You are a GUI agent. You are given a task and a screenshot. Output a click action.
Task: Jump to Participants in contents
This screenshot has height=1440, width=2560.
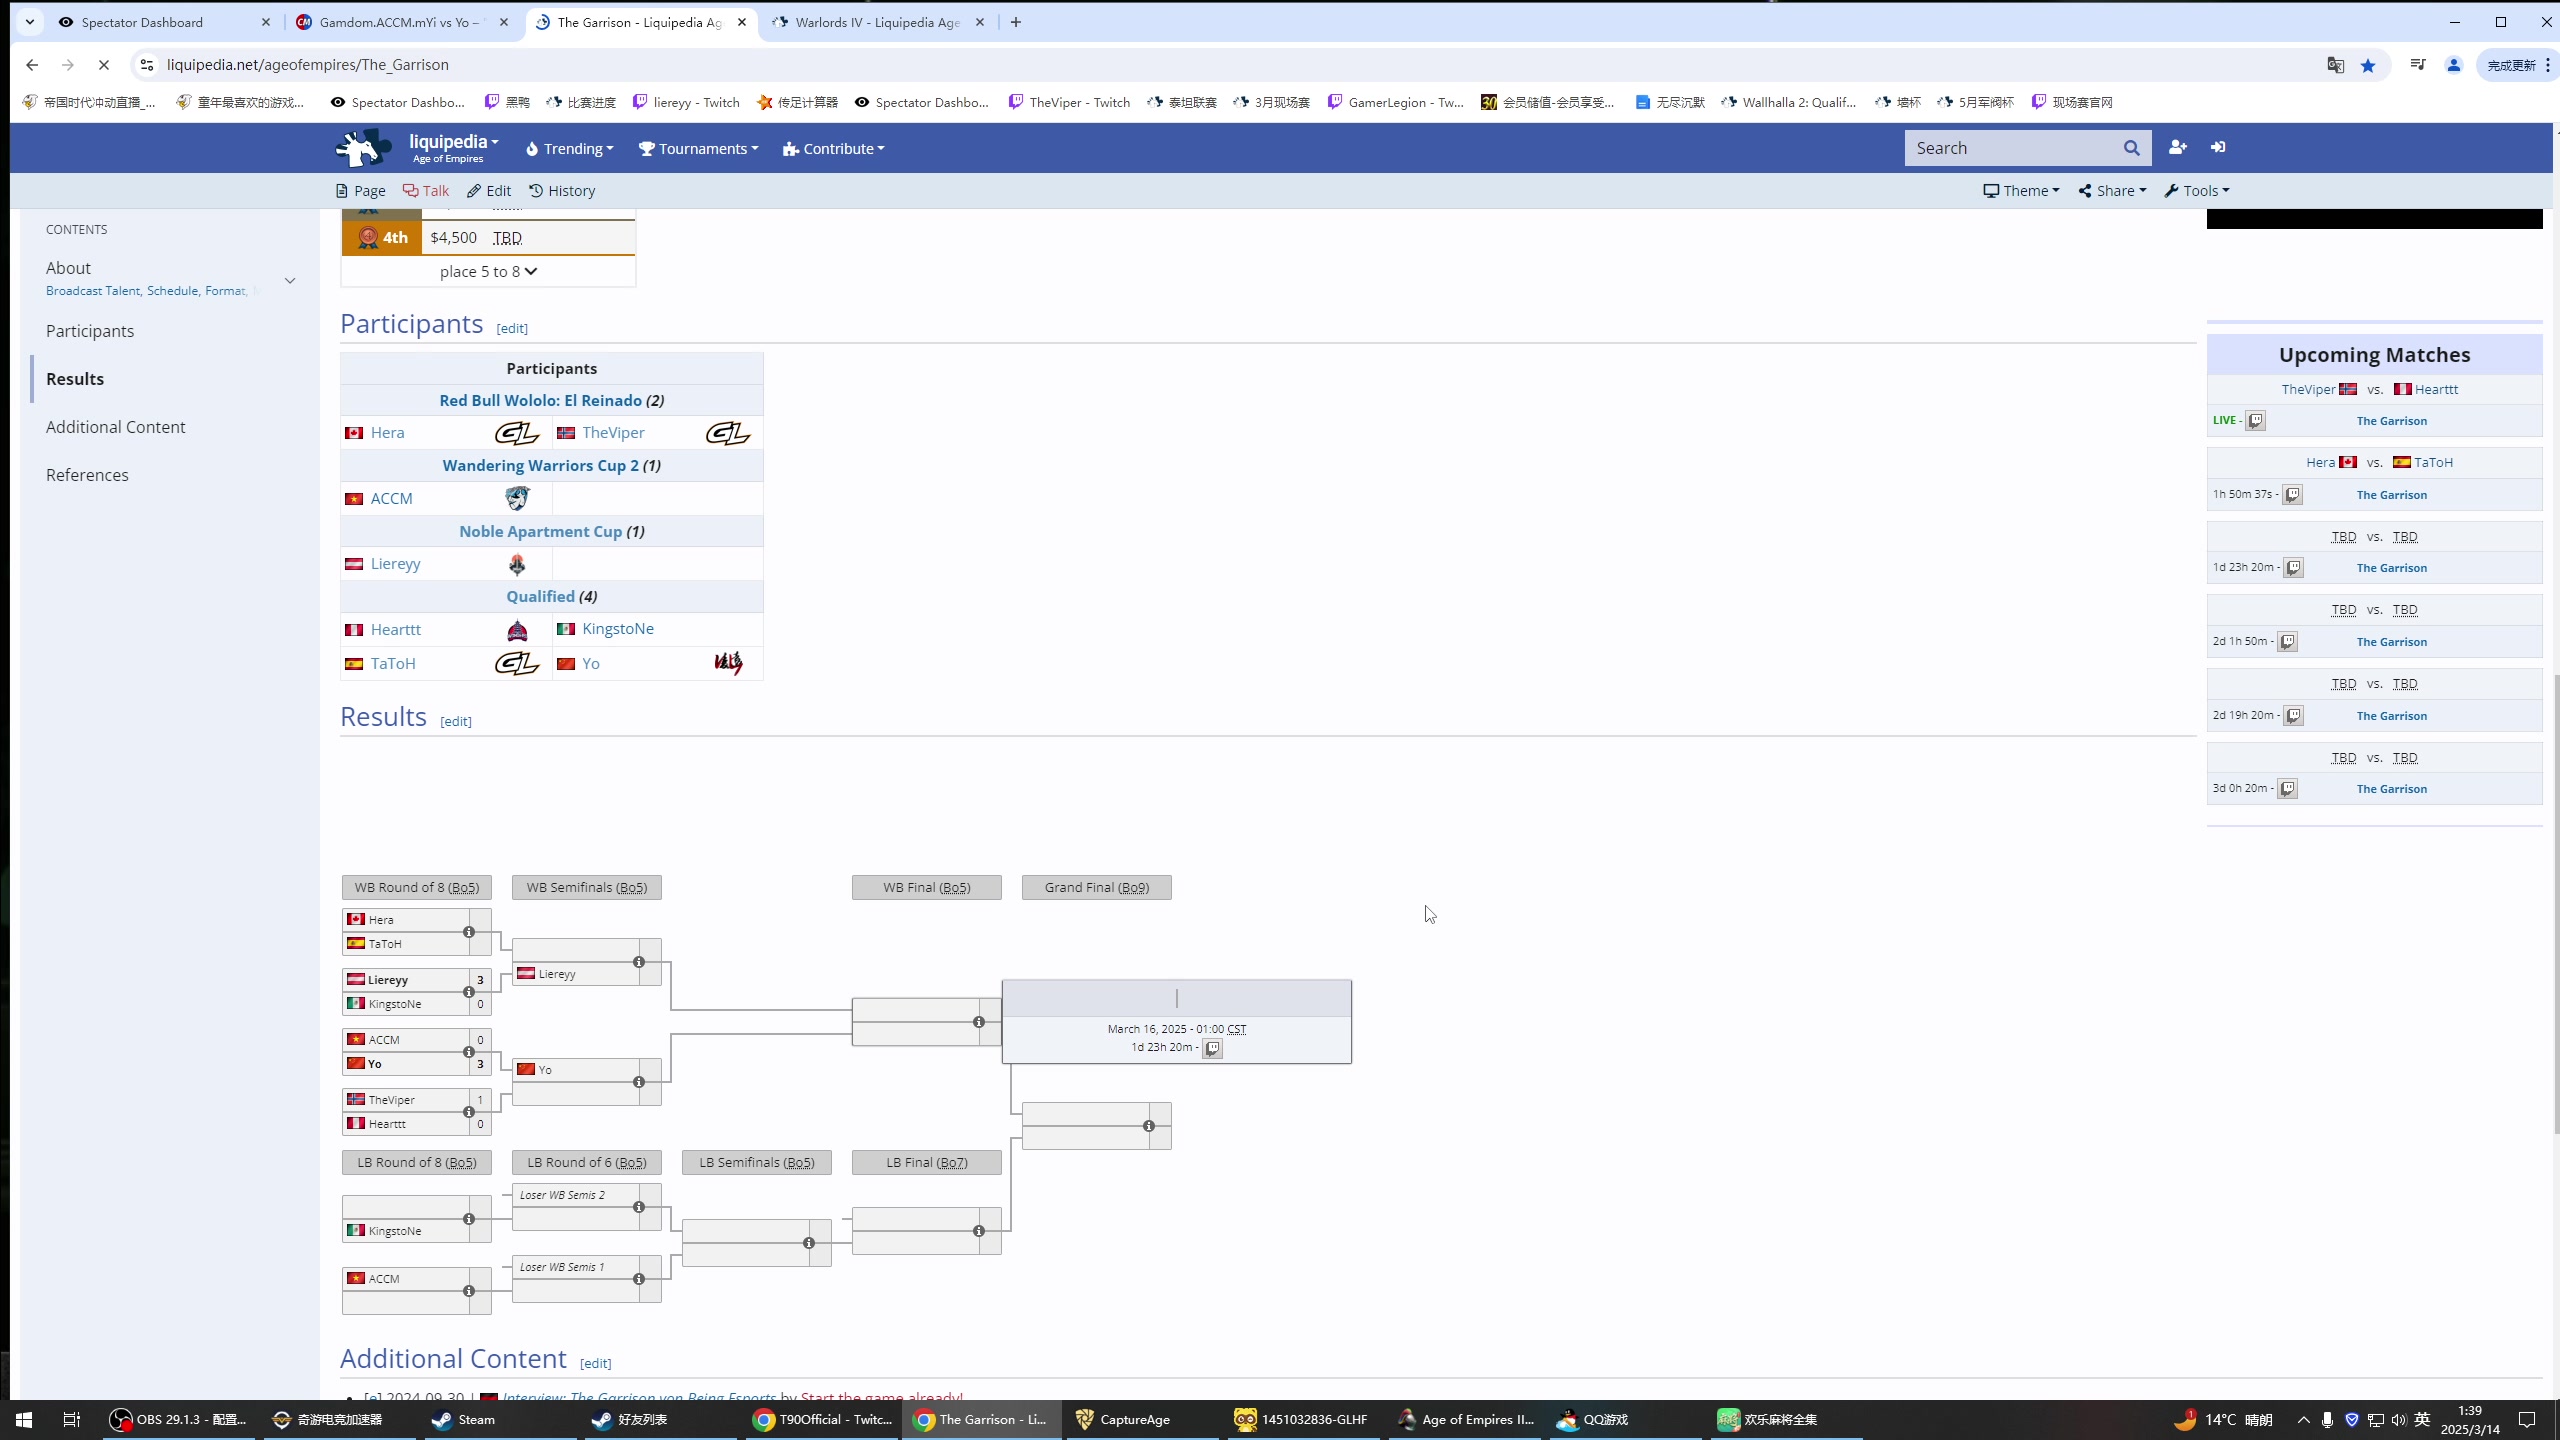tap(90, 331)
